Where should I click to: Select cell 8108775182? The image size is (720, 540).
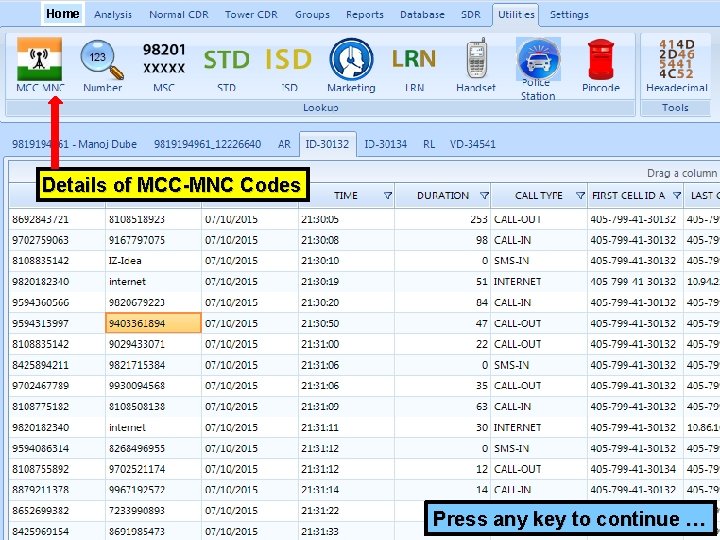coord(57,406)
